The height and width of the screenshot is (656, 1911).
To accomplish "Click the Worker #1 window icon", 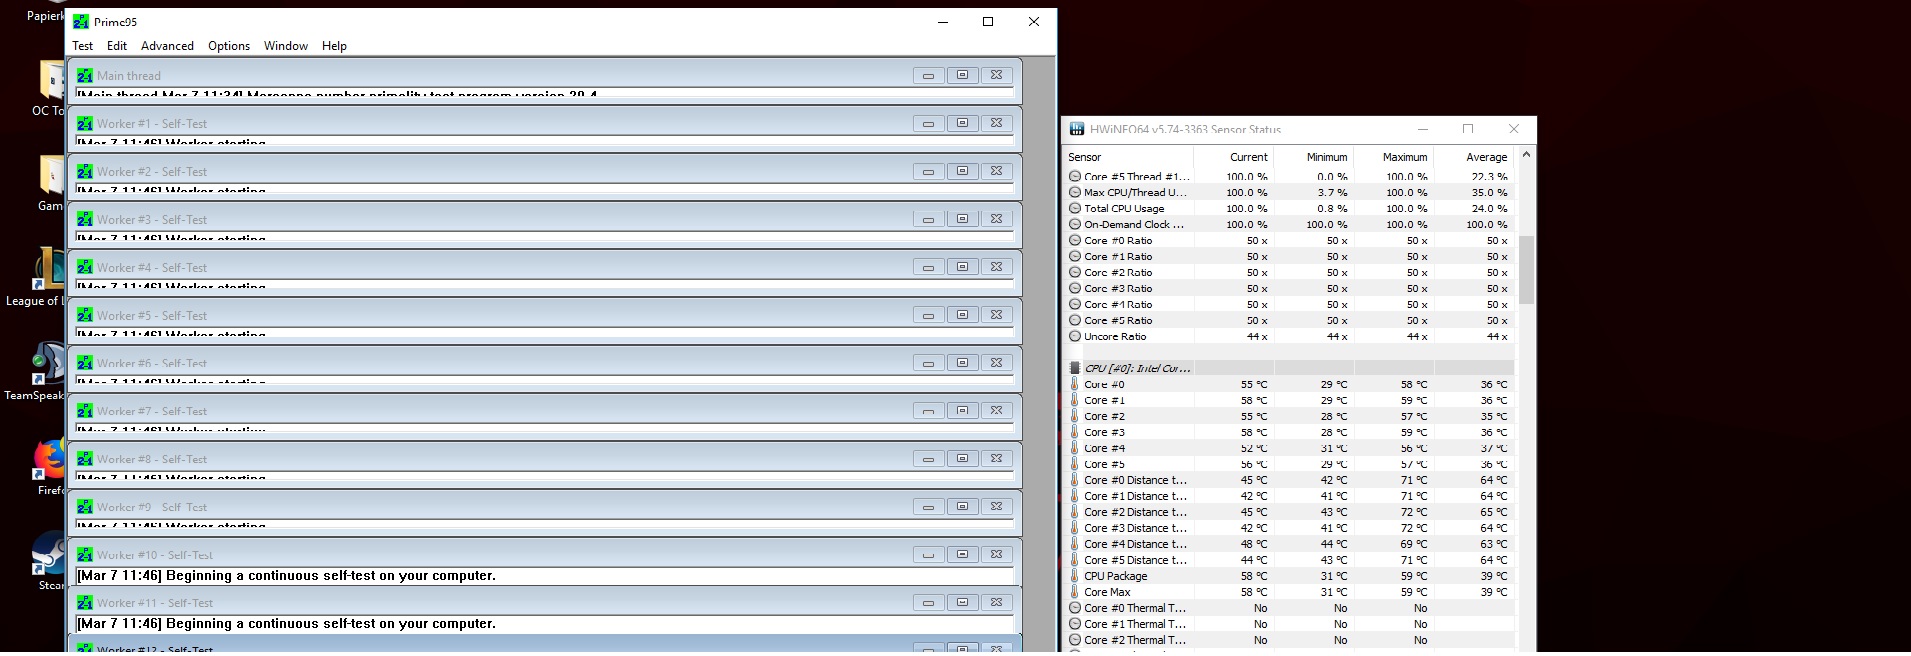I will 85,123.
